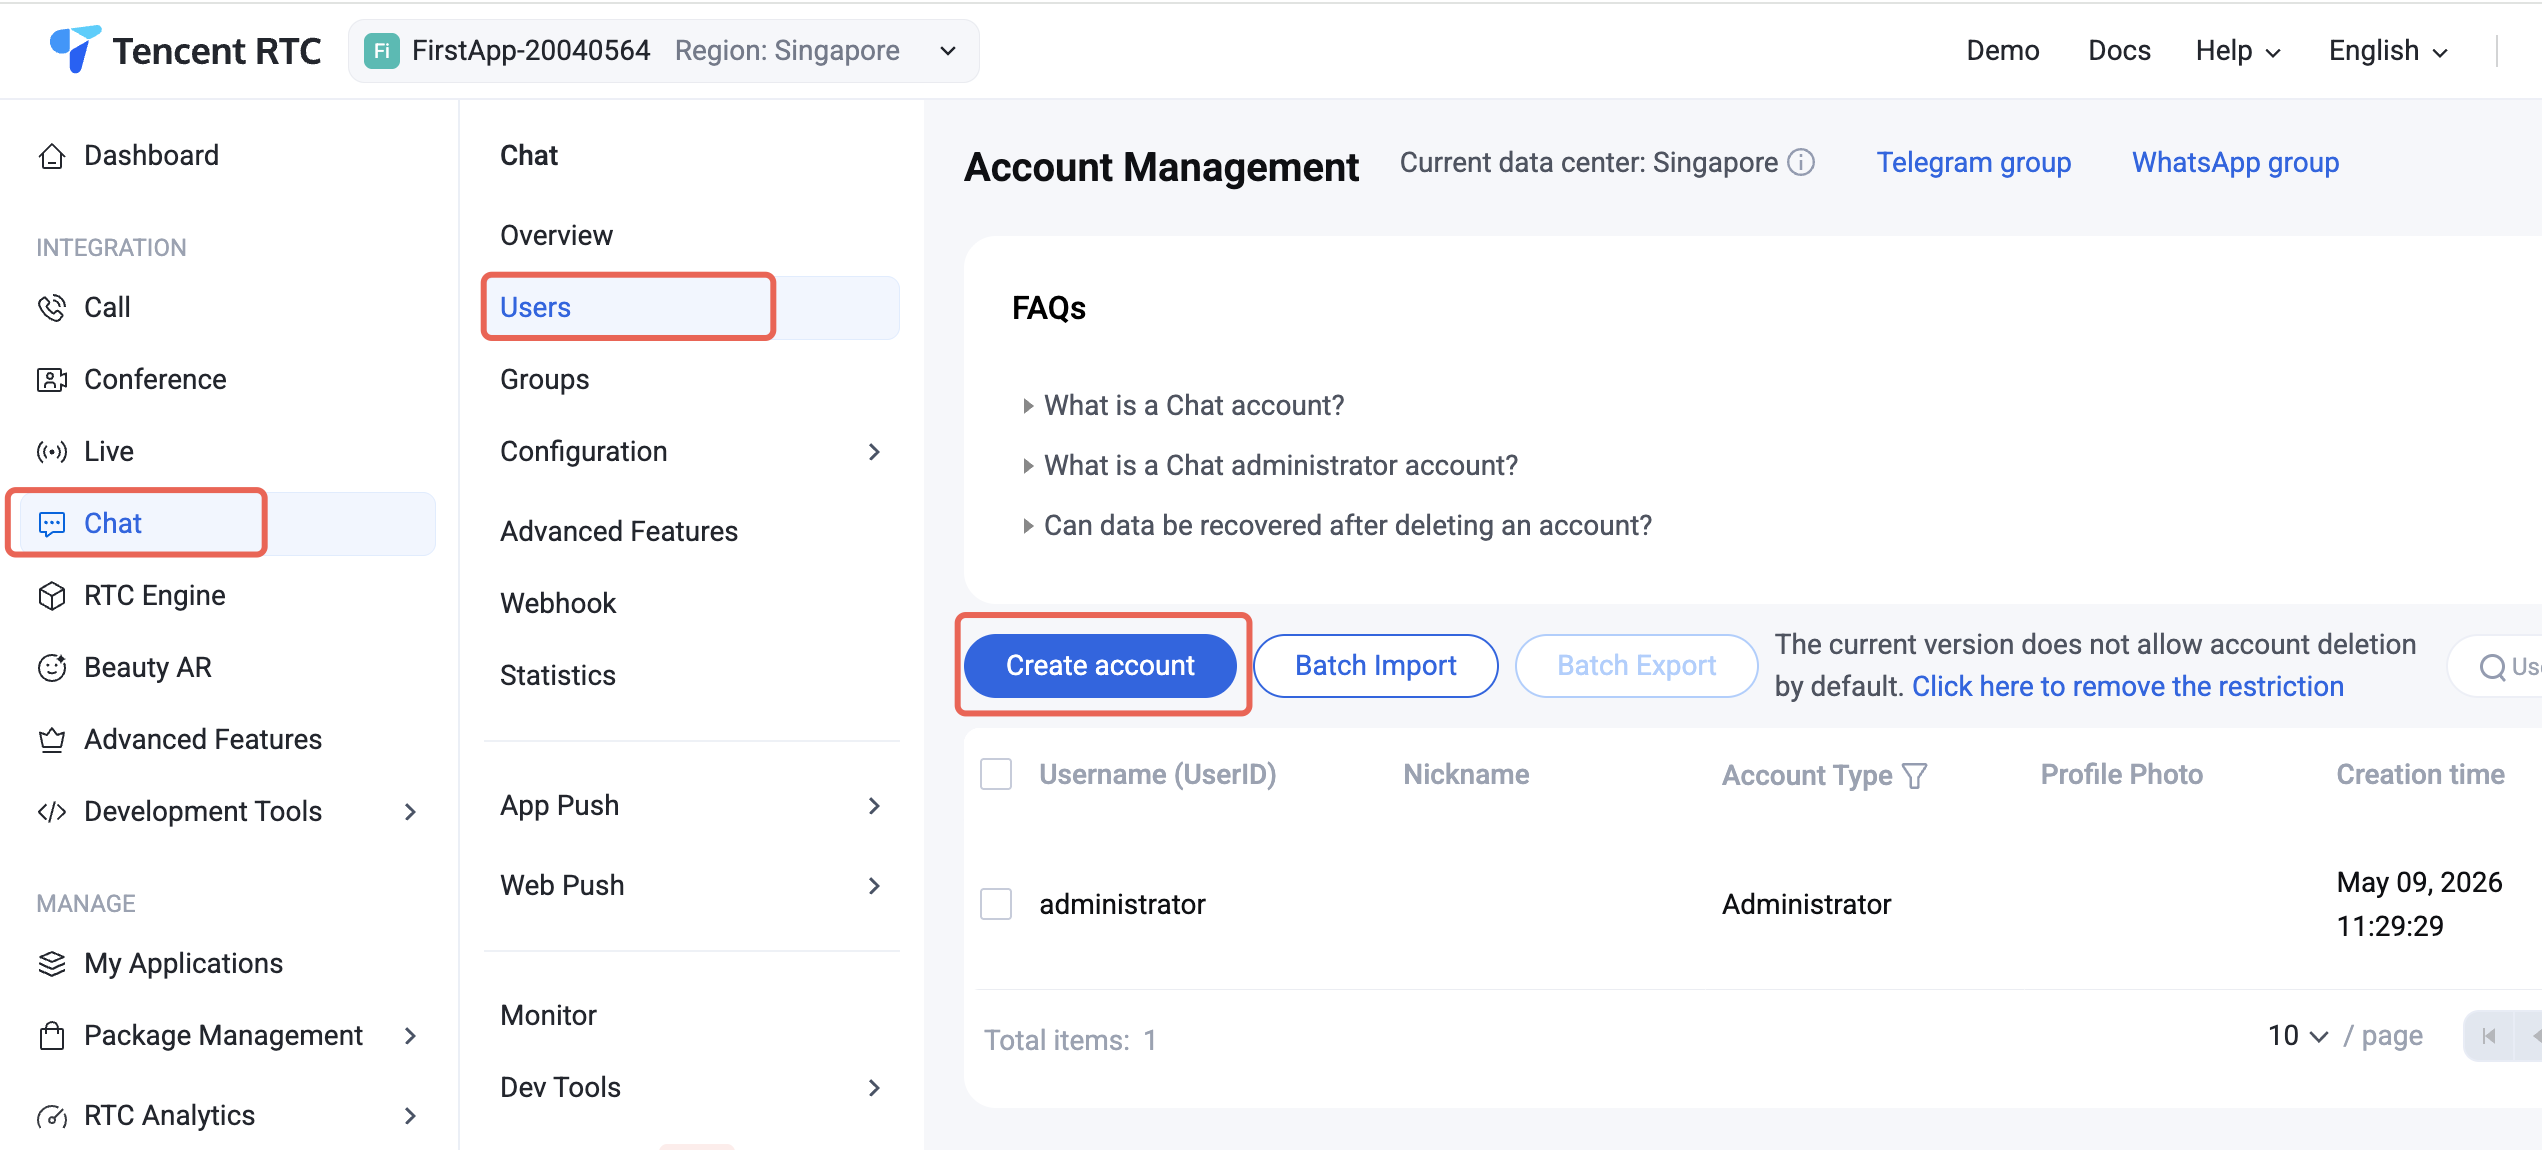This screenshot has width=2542, height=1150.
Task: Click 'Click here to remove the restriction' link
Action: [2128, 687]
